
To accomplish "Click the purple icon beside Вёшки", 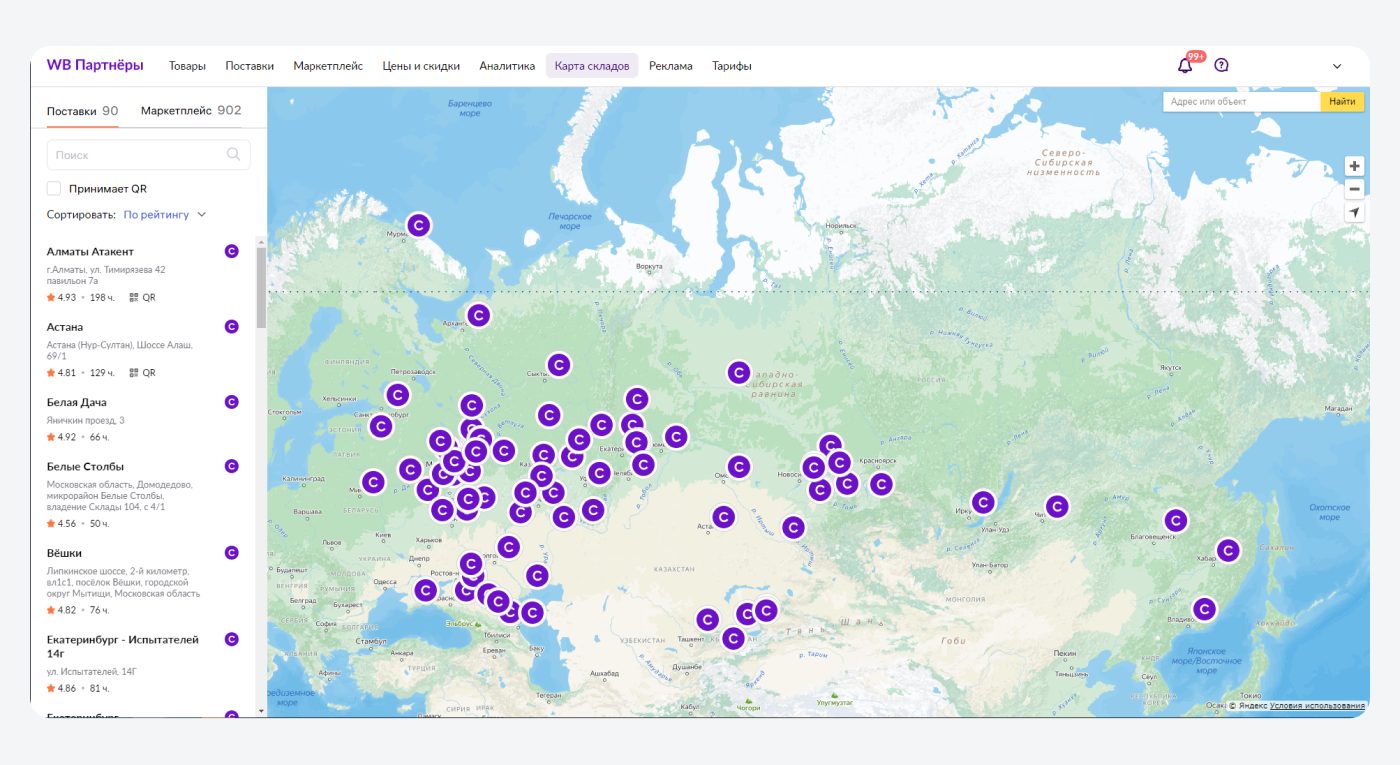I will click(x=232, y=552).
